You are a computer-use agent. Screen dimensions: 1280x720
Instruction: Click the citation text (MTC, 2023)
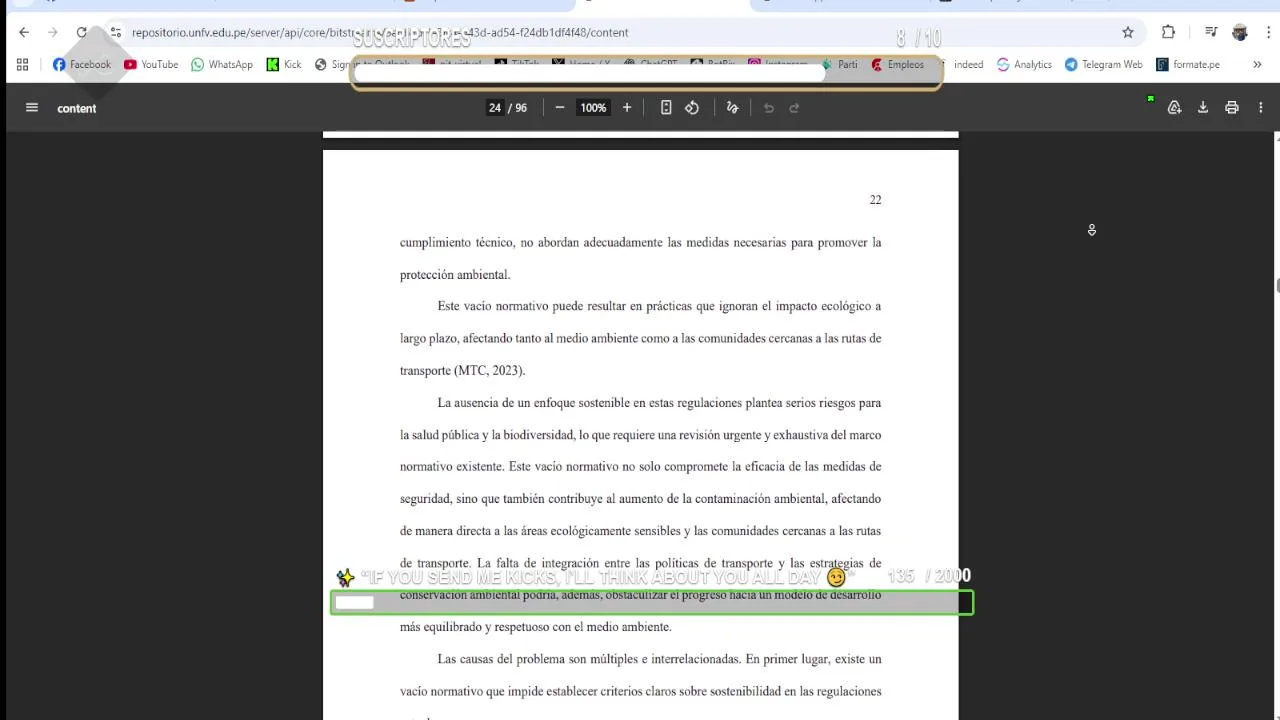(490, 371)
